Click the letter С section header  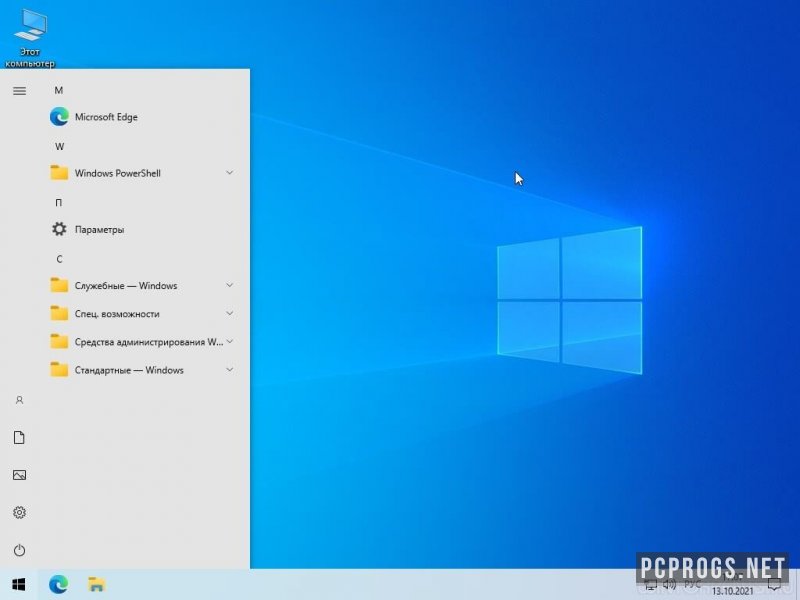(59, 259)
